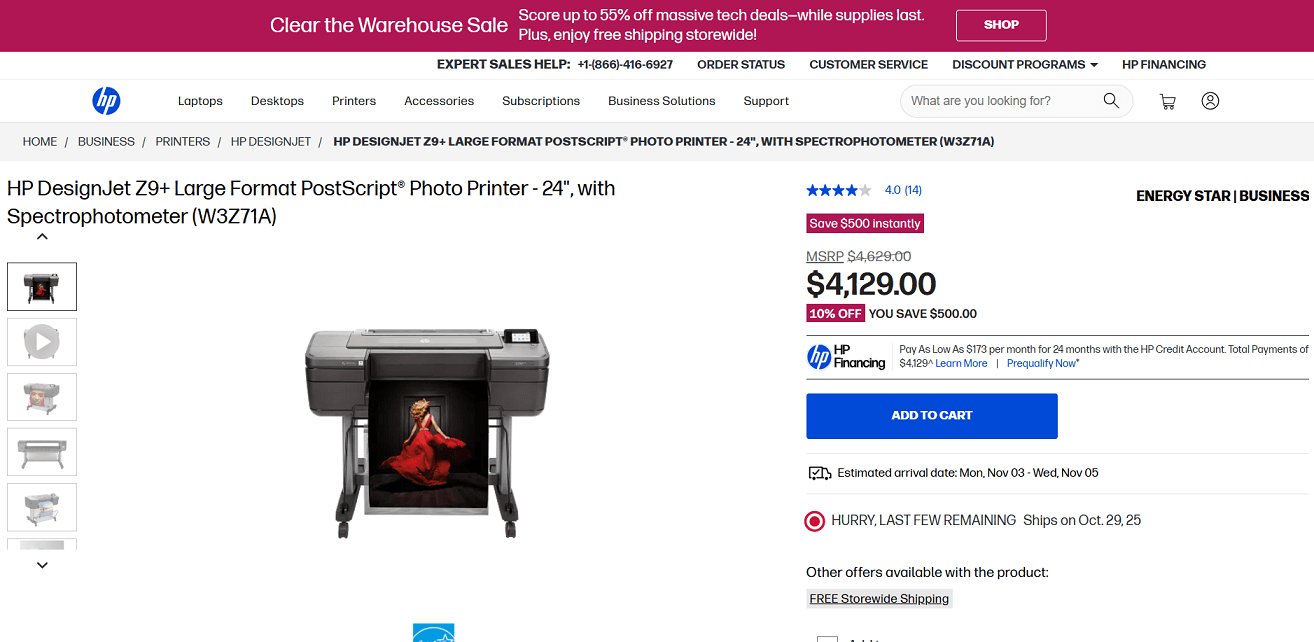This screenshot has height=642, width=1314.
Task: Tick the add-on checkbox below shipping offer
Action: pos(827,639)
